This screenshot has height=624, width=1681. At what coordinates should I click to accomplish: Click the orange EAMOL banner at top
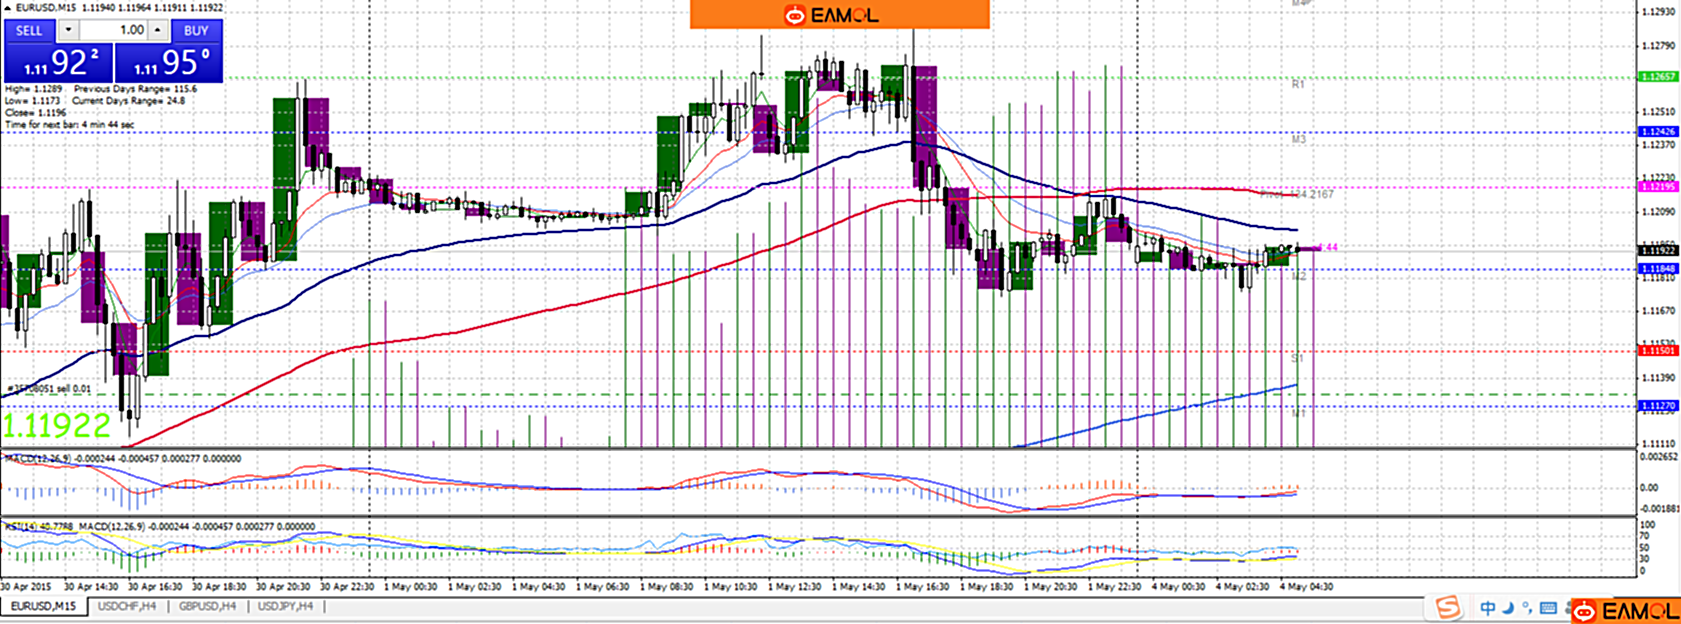coord(839,15)
